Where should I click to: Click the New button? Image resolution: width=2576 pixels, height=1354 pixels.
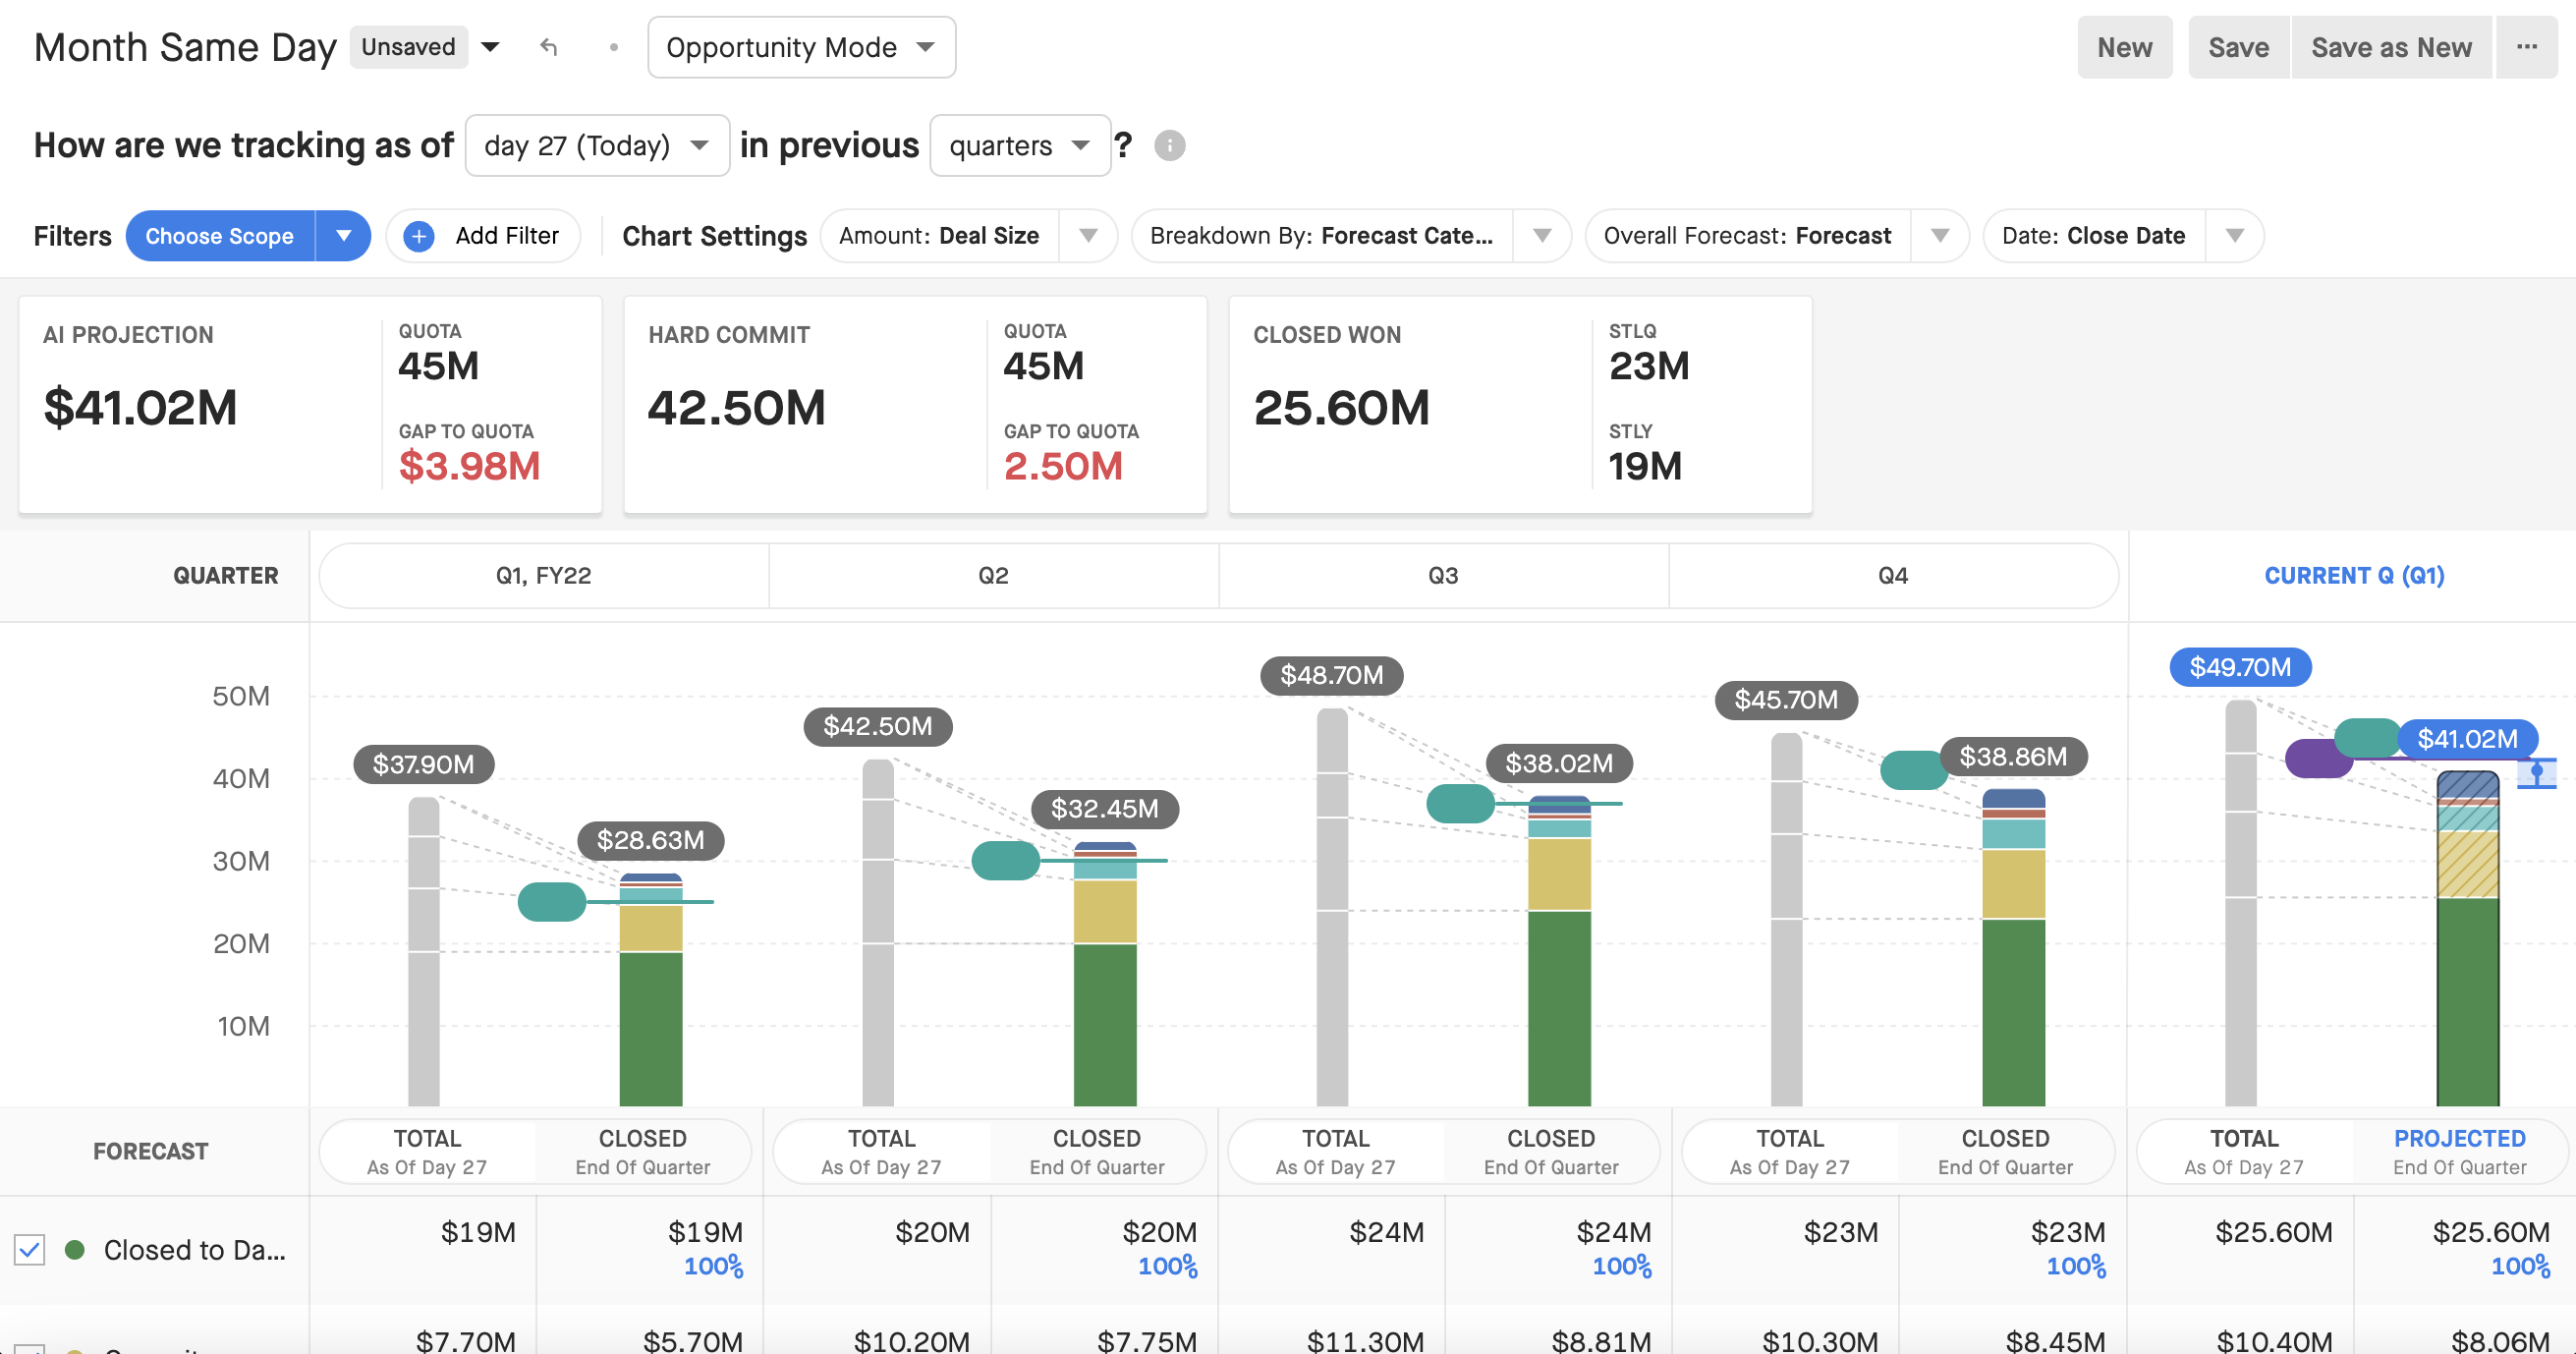(x=2124, y=47)
